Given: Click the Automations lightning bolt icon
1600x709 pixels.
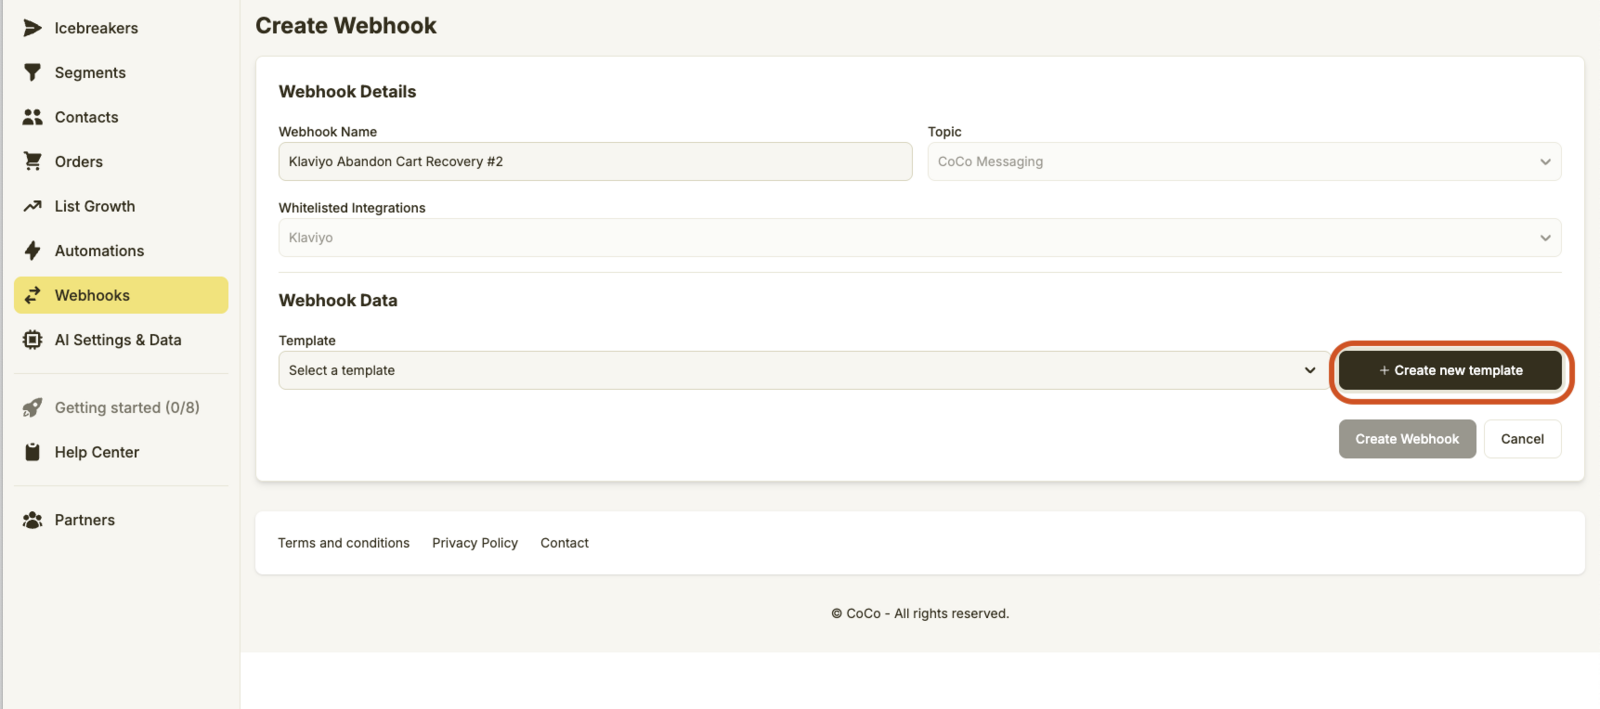Looking at the screenshot, I should click(33, 251).
